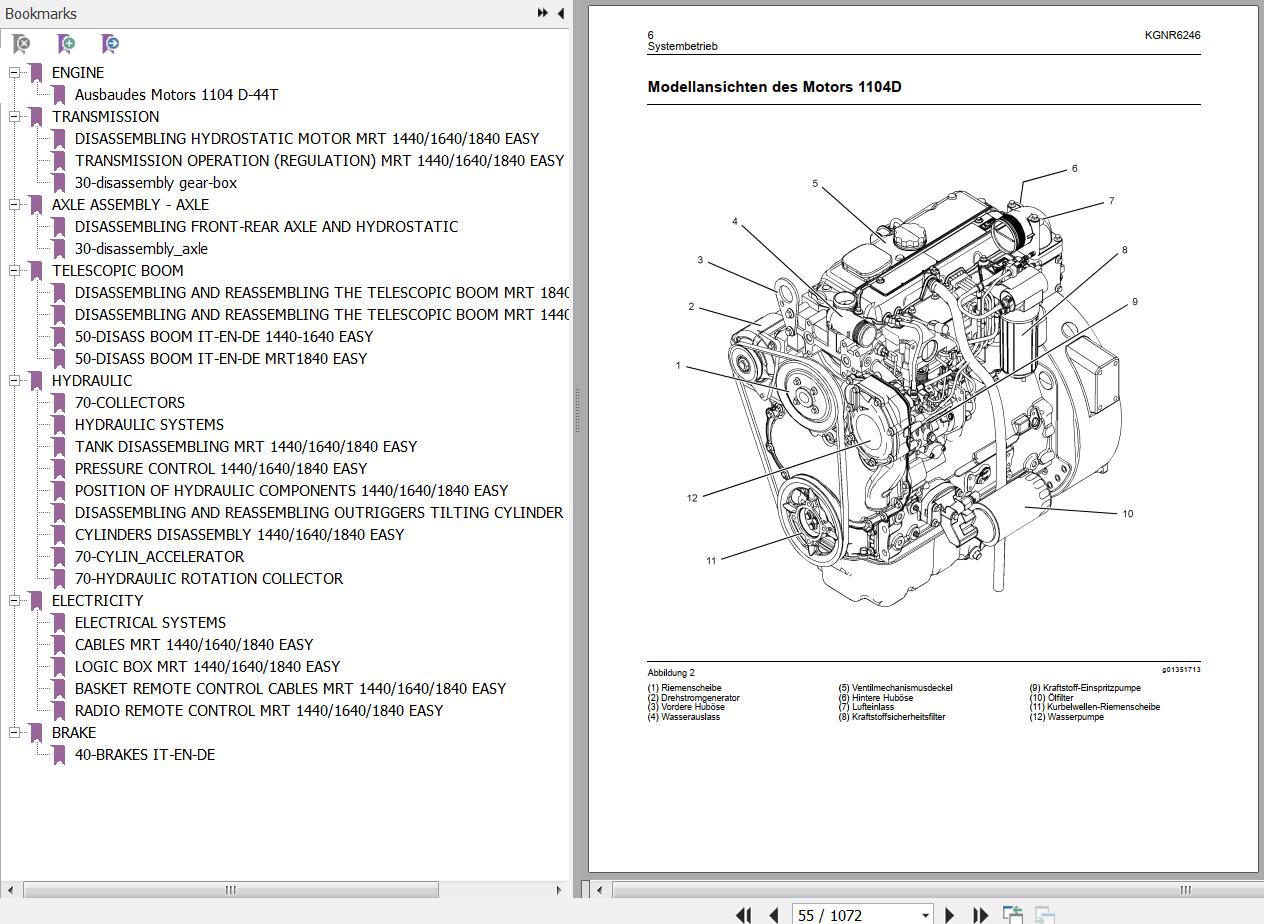This screenshot has width=1264, height=924.
Task: Collapse the HYDRAULIC bookmark group
Action: coord(15,380)
